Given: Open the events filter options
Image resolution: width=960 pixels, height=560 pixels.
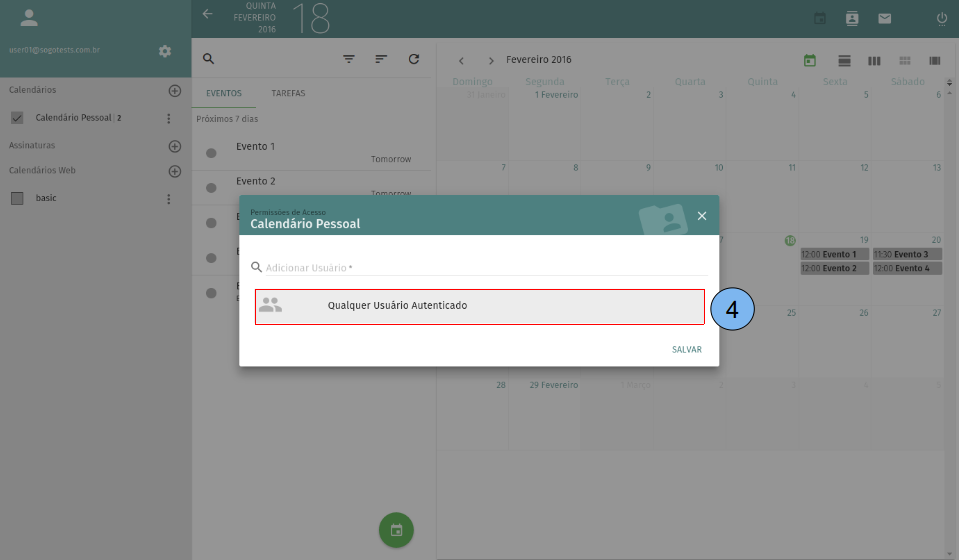Looking at the screenshot, I should tap(349, 59).
